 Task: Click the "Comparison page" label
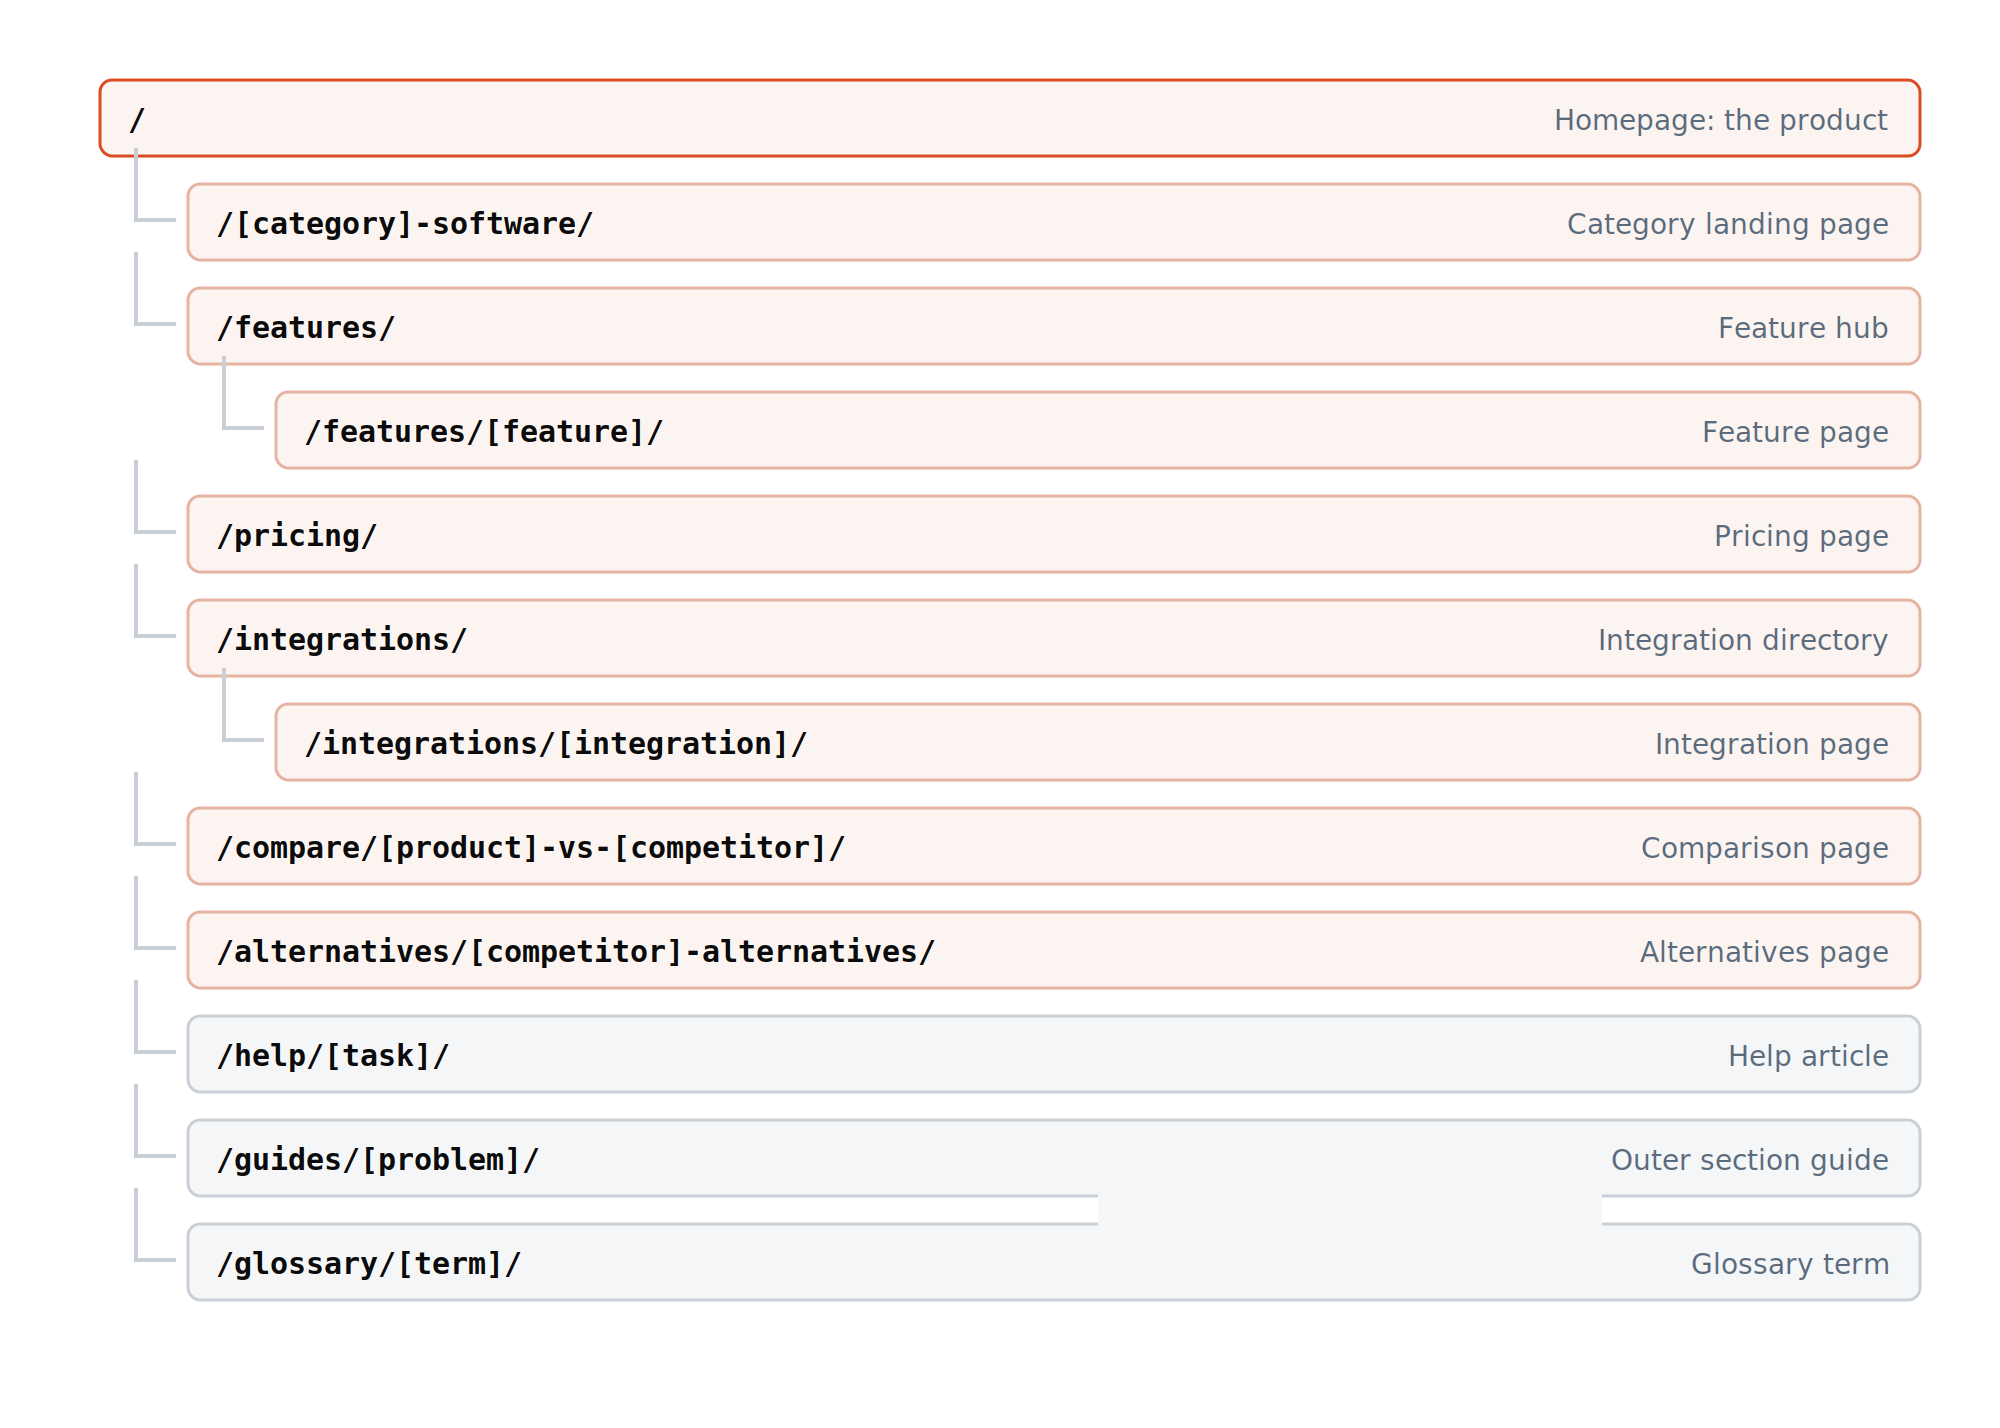click(x=1764, y=848)
